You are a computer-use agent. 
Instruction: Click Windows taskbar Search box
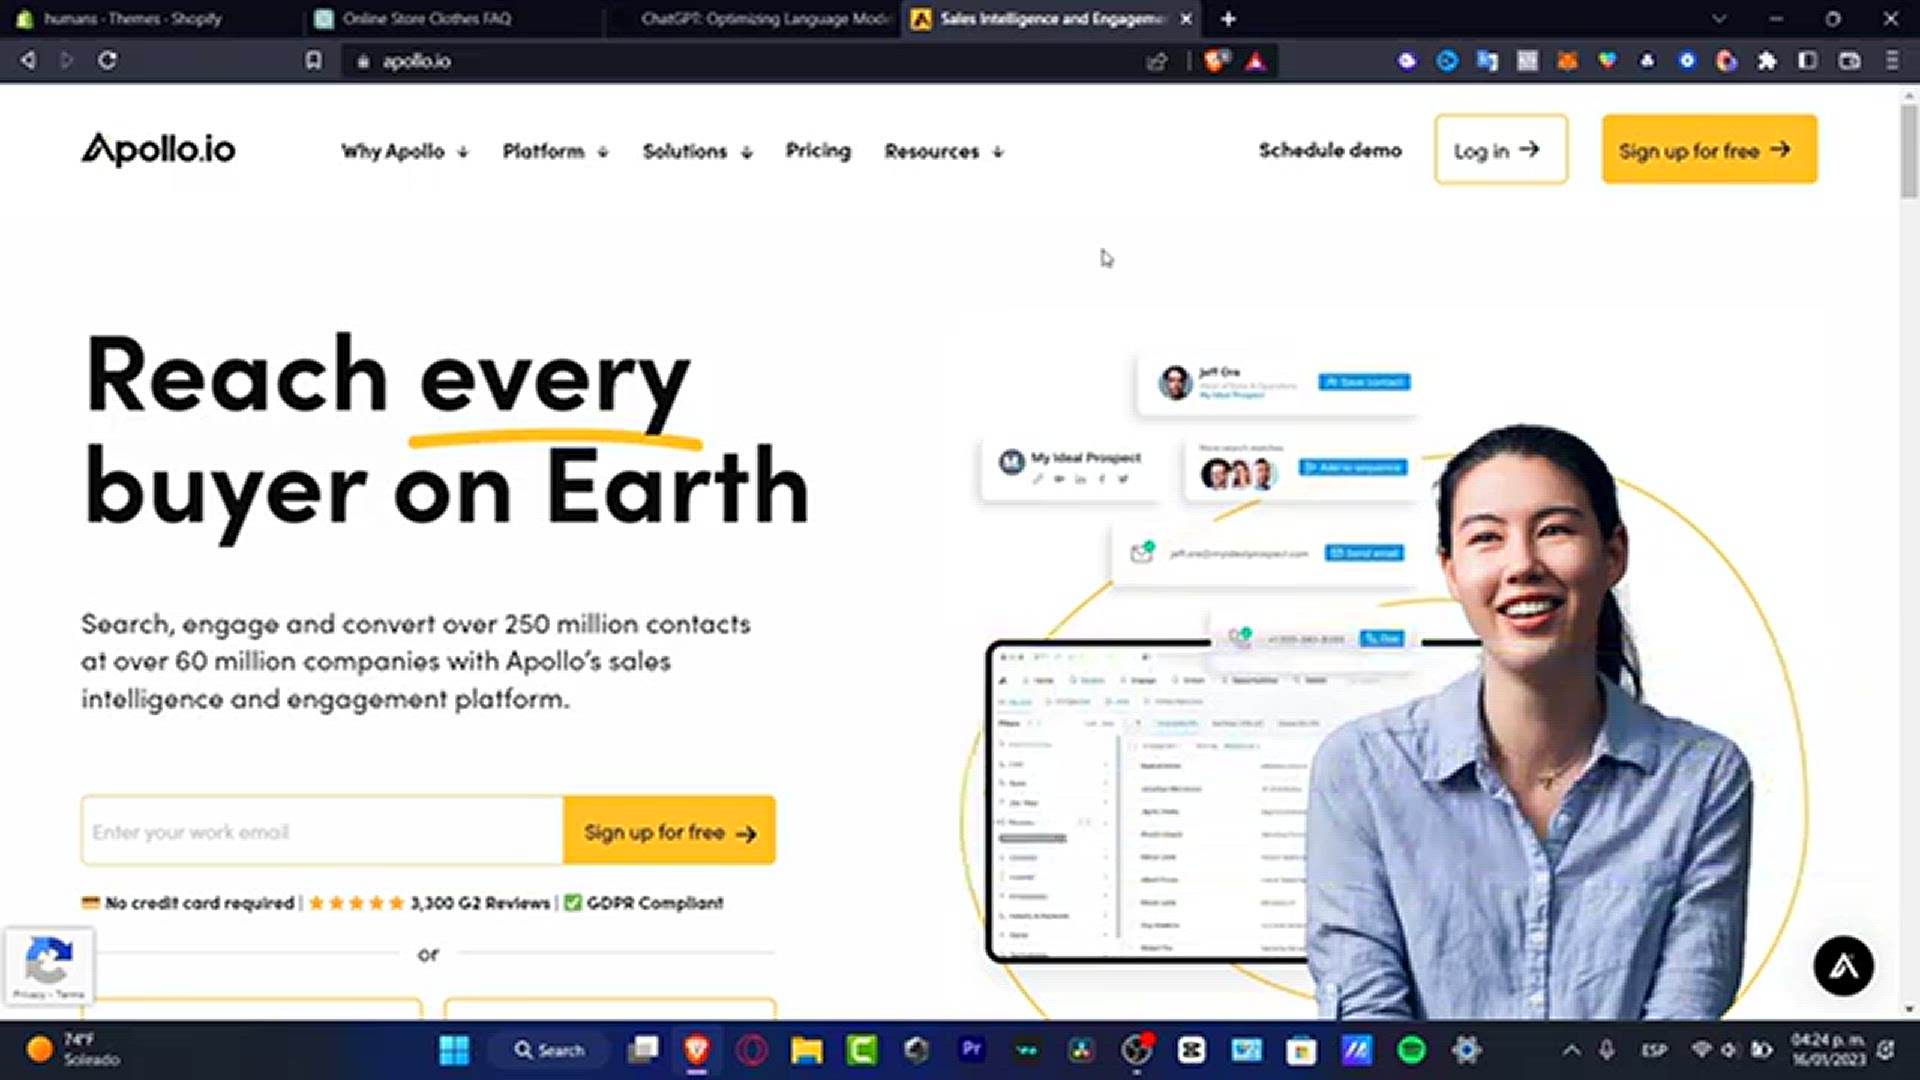(x=549, y=1050)
